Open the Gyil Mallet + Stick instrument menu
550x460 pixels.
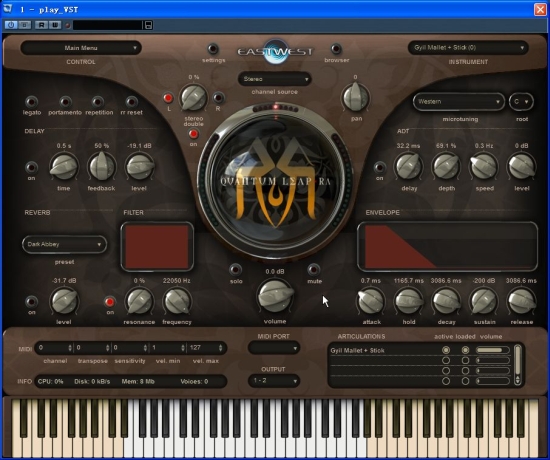click(x=468, y=47)
